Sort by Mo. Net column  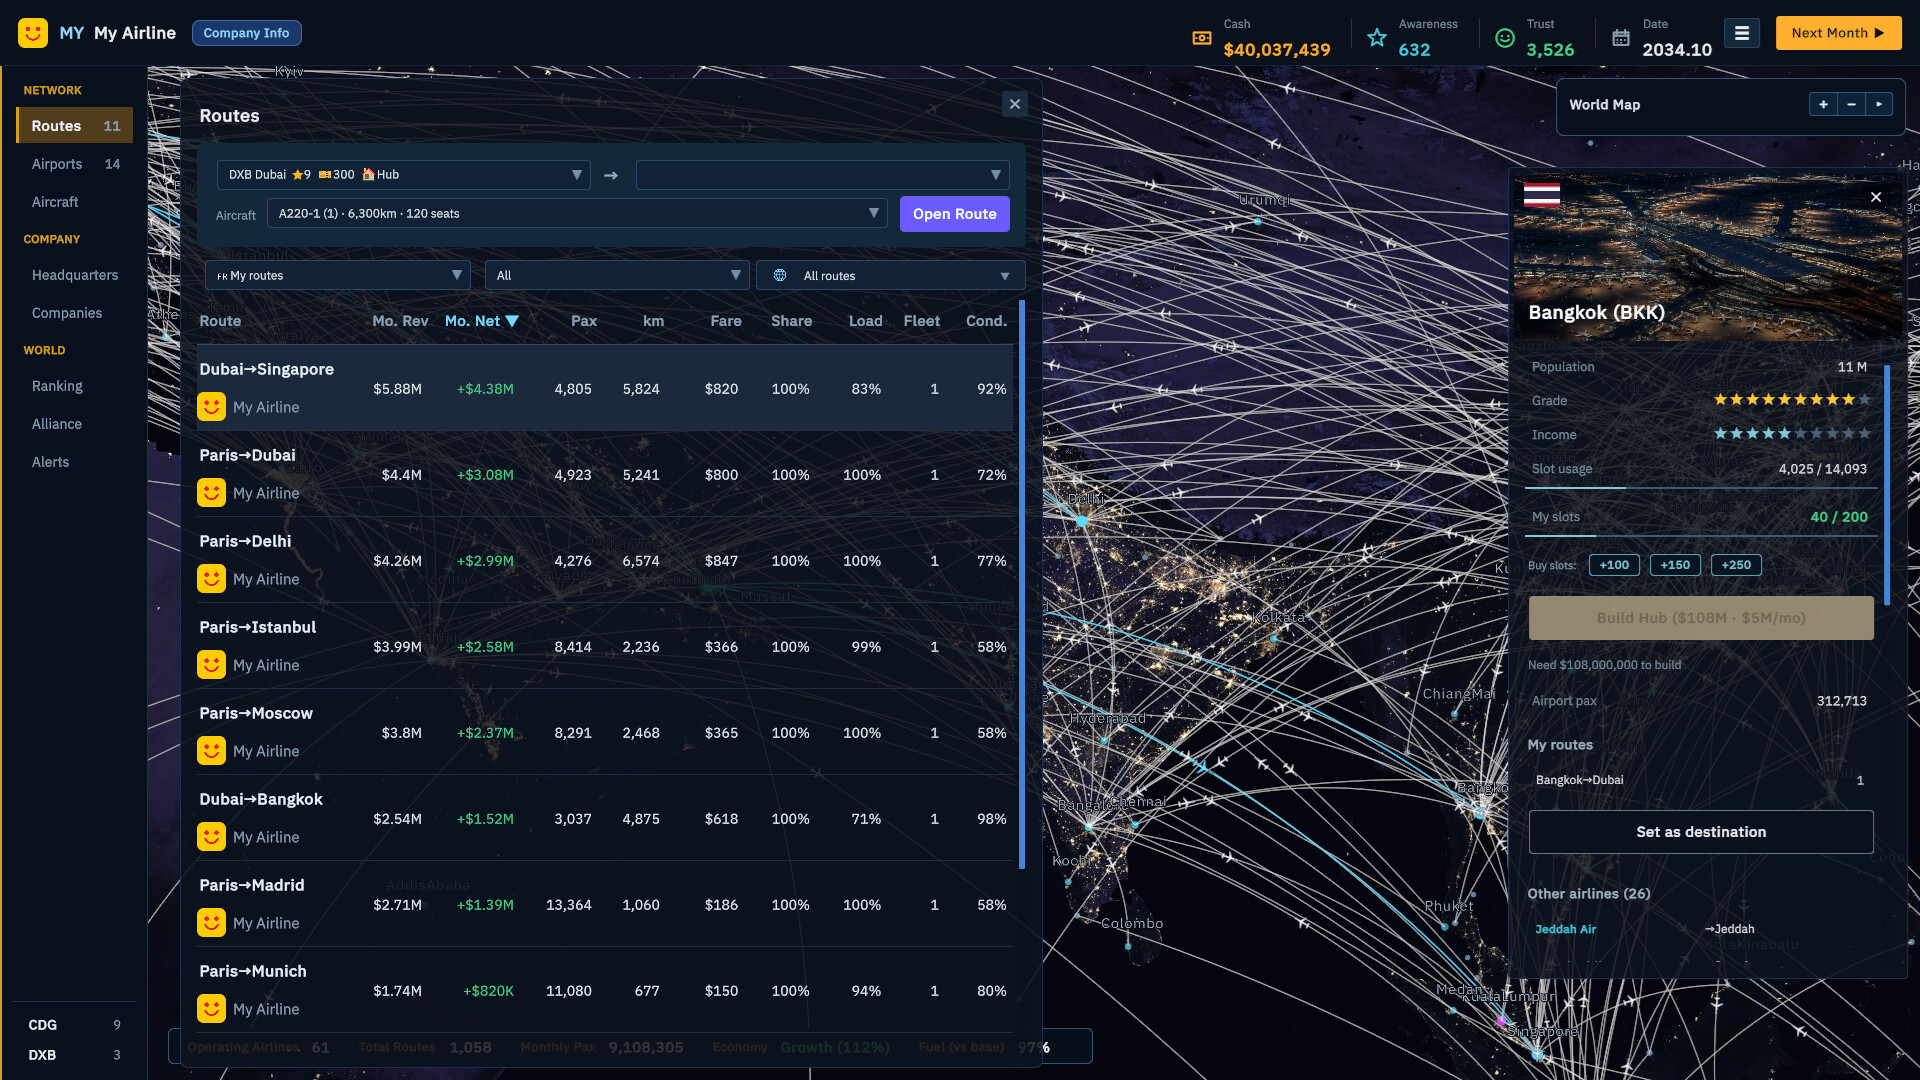click(x=481, y=321)
